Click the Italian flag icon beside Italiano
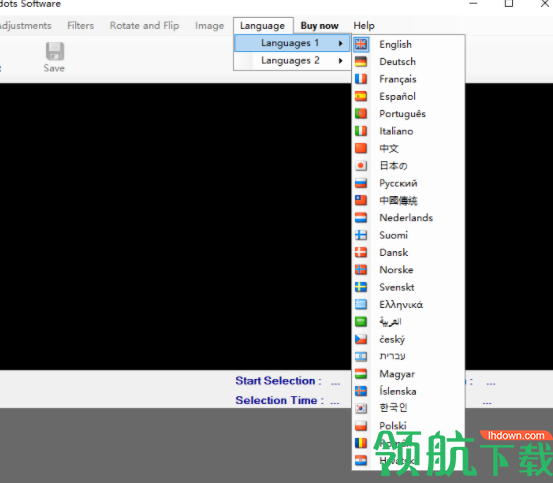Image resolution: width=553 pixels, height=483 pixels. click(361, 131)
